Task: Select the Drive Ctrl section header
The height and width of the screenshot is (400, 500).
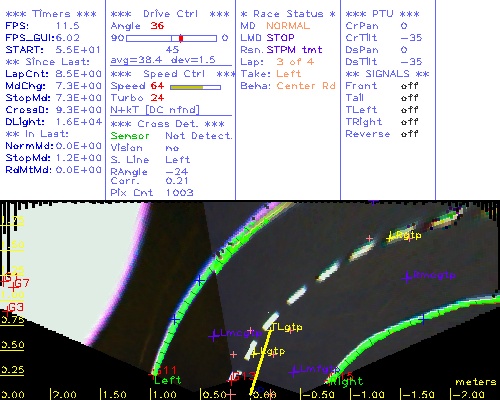Action: point(170,14)
